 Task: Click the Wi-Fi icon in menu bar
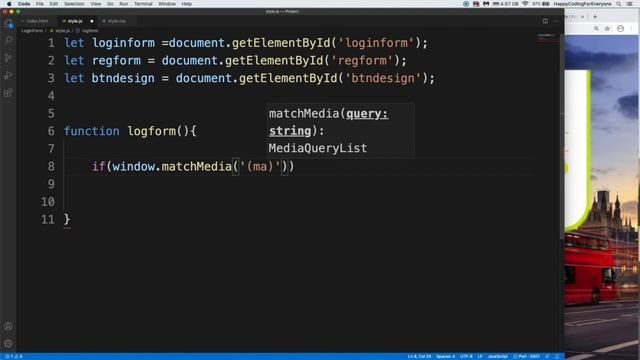[525, 4]
